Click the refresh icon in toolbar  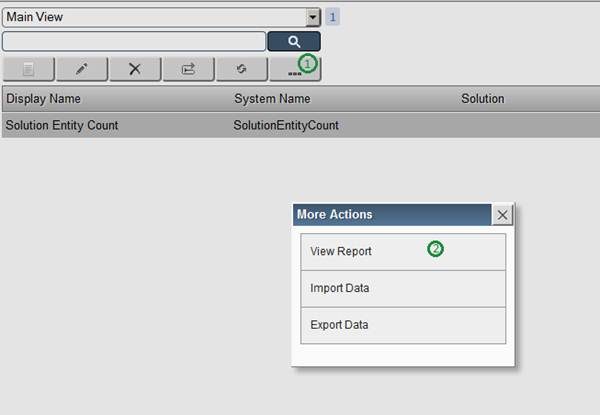[241, 69]
